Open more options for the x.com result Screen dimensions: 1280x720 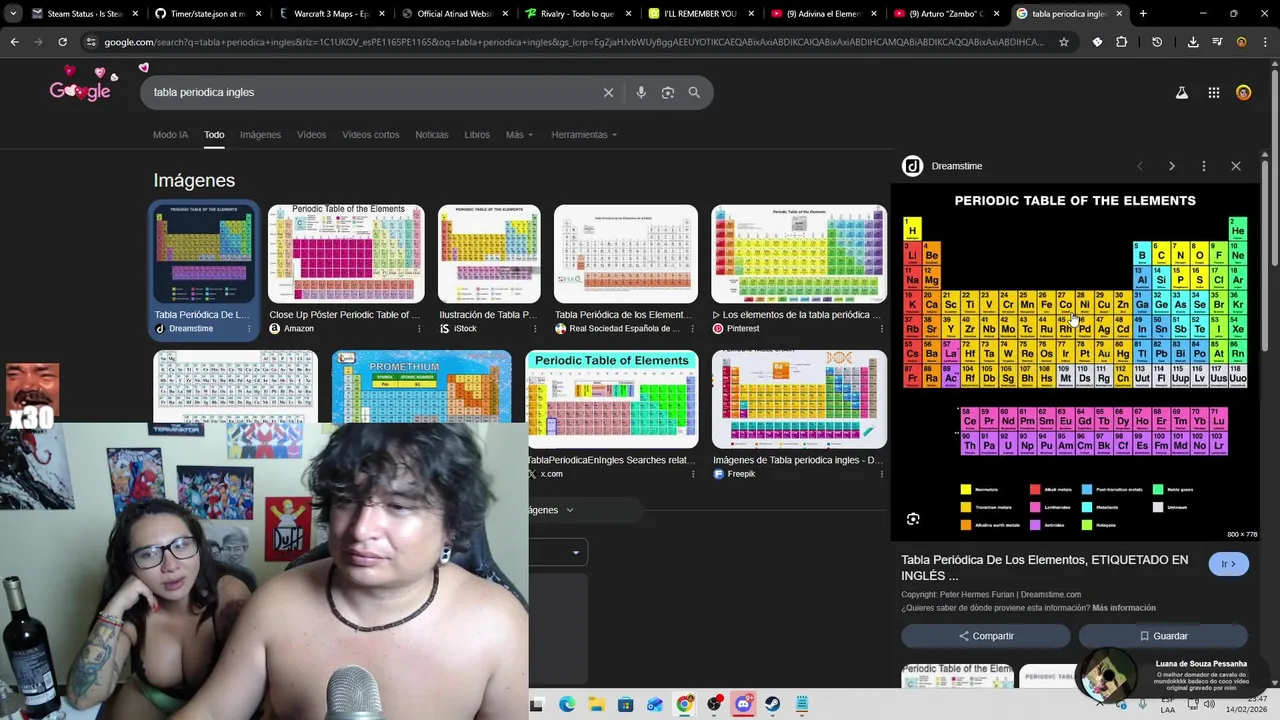[692, 474]
